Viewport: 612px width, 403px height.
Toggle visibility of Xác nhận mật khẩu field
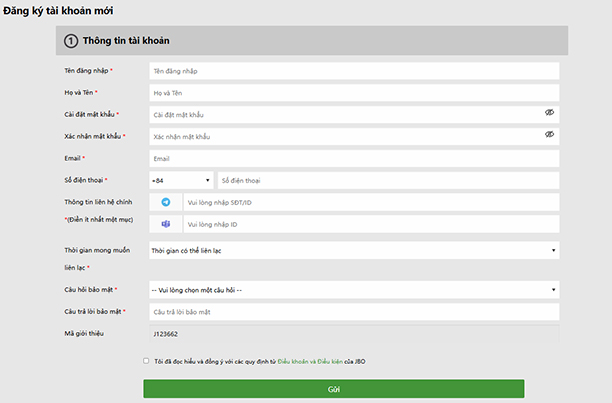pyautogui.click(x=549, y=136)
